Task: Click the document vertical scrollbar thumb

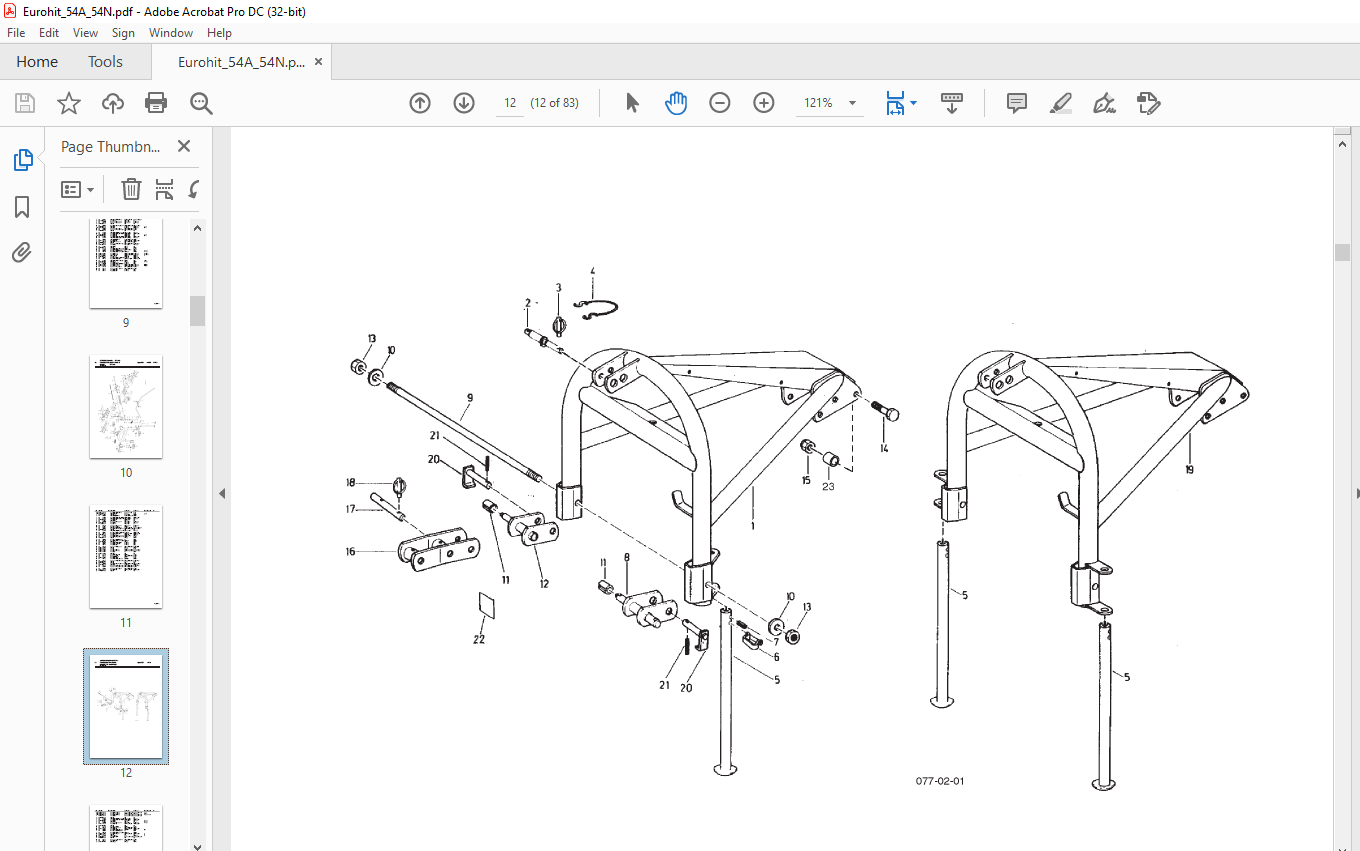Action: tap(1343, 252)
